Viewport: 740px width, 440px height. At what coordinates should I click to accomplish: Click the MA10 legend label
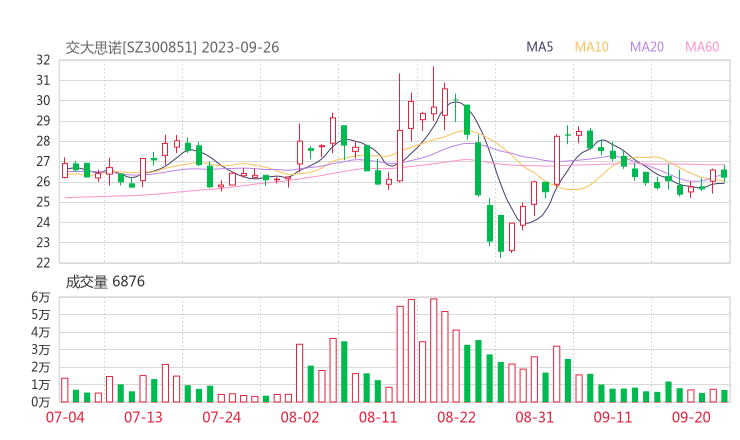tap(591, 47)
